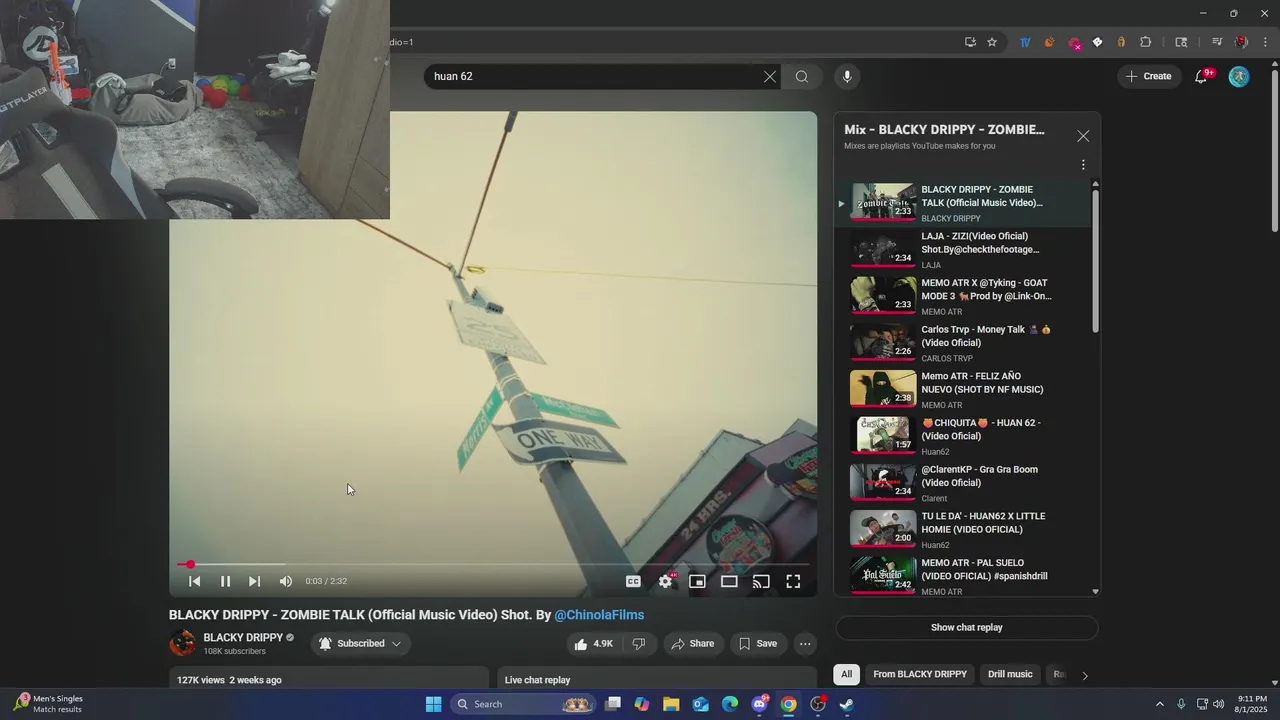
Task: Open Steam from the taskbar
Action: 846,704
